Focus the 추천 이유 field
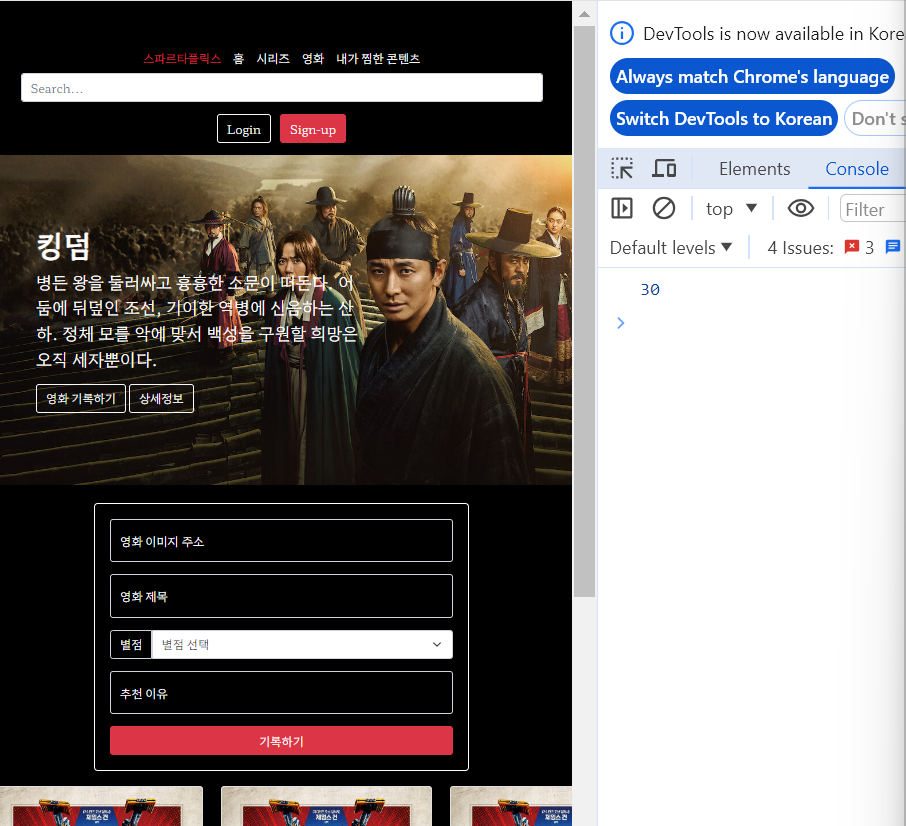The height and width of the screenshot is (826, 906). [x=281, y=693]
